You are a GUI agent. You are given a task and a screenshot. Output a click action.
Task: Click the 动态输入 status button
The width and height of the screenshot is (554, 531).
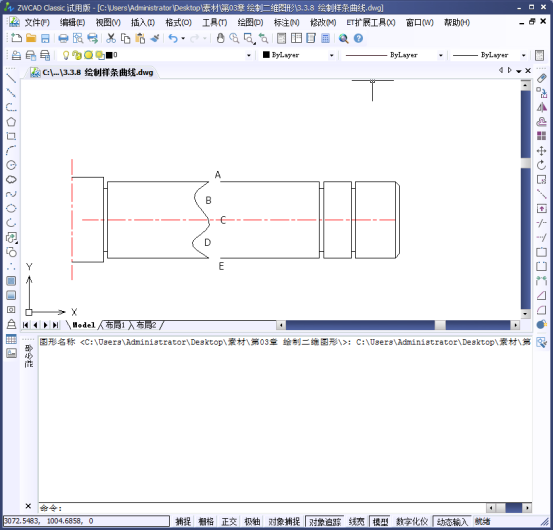[x=452, y=521]
